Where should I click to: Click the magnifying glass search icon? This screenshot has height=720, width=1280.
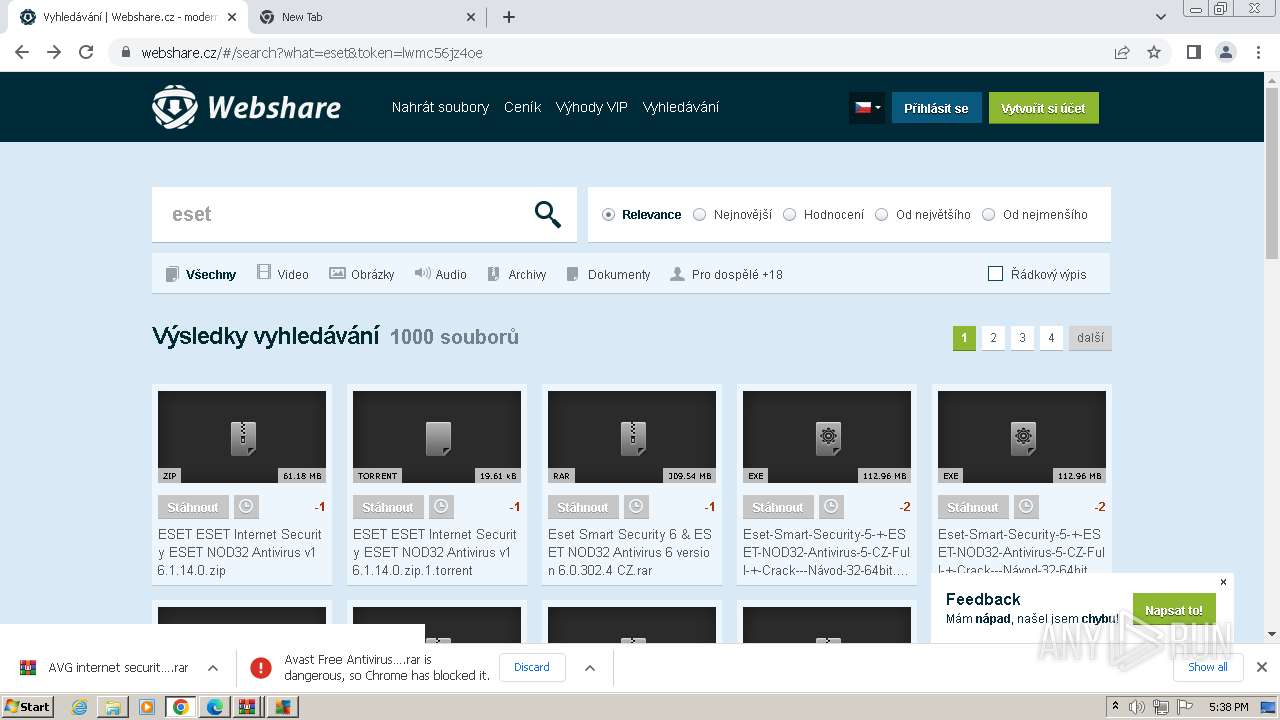click(x=547, y=214)
